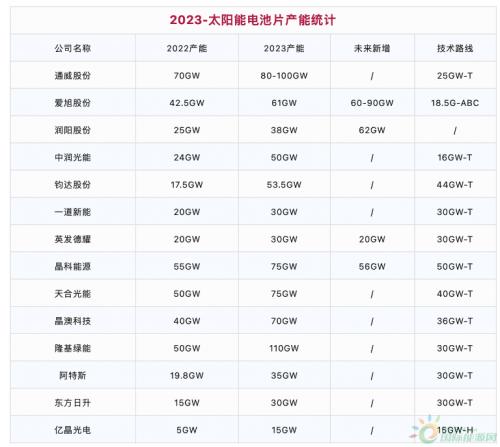The height and width of the screenshot is (447, 500).
Task: Select the 18.5G-ABC technology cell
Action: click(x=455, y=103)
